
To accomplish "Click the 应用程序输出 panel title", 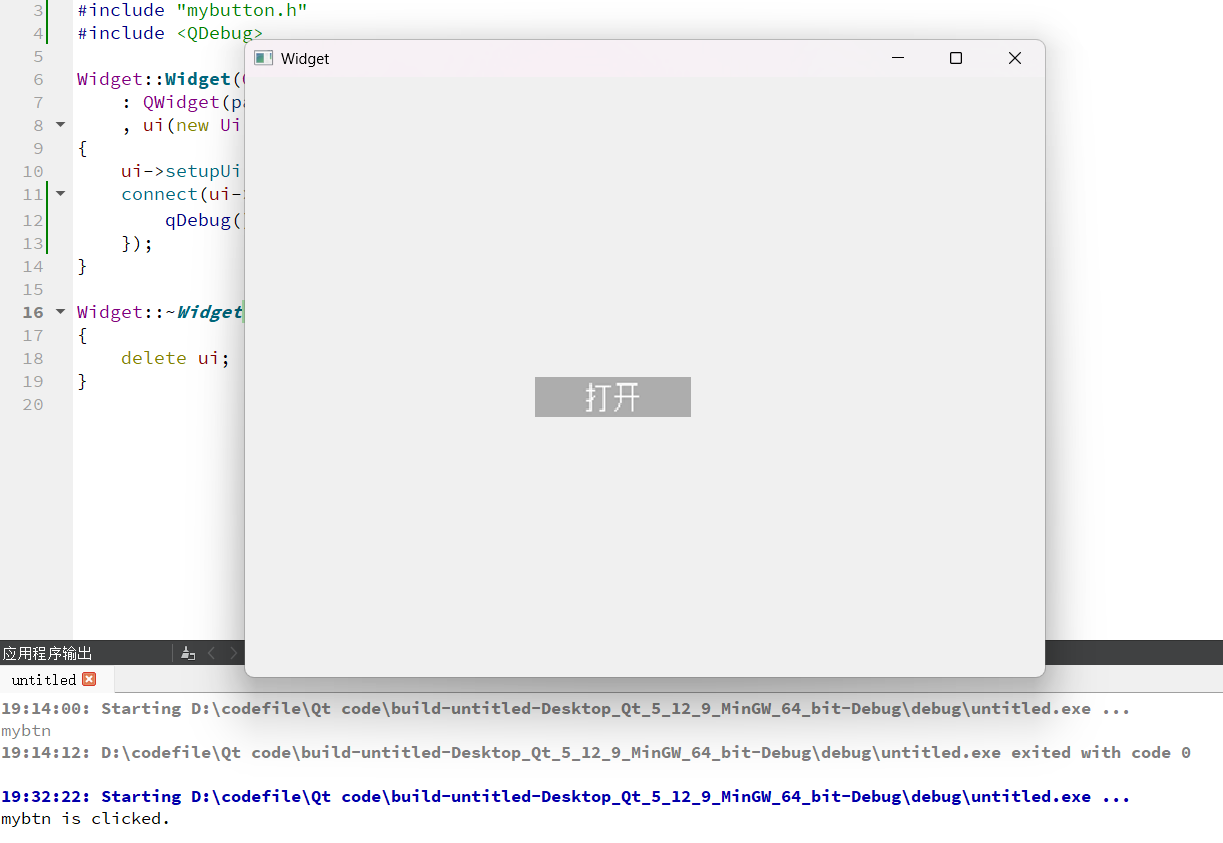I will point(48,653).
